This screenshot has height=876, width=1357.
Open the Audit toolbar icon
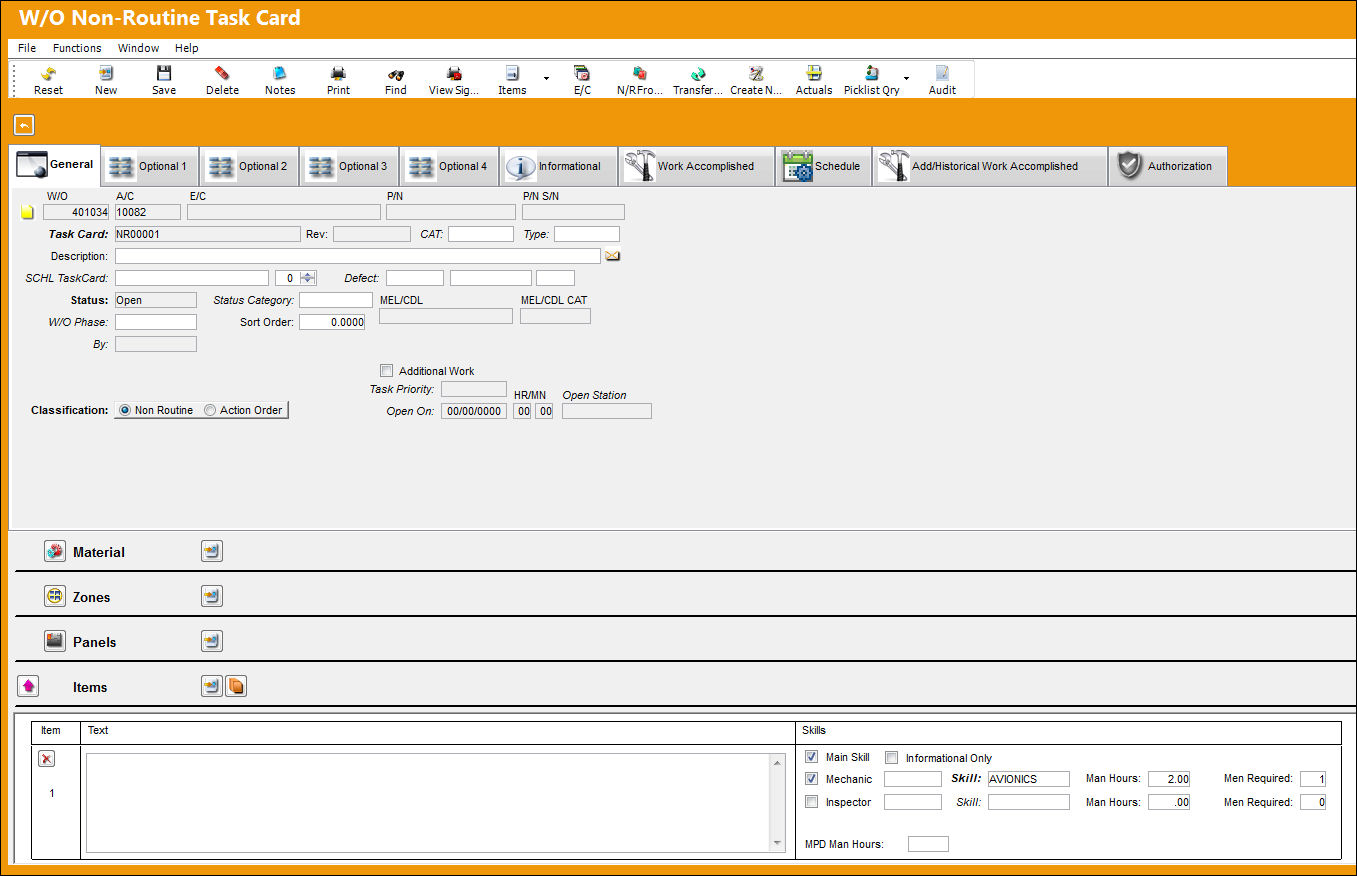[942, 73]
